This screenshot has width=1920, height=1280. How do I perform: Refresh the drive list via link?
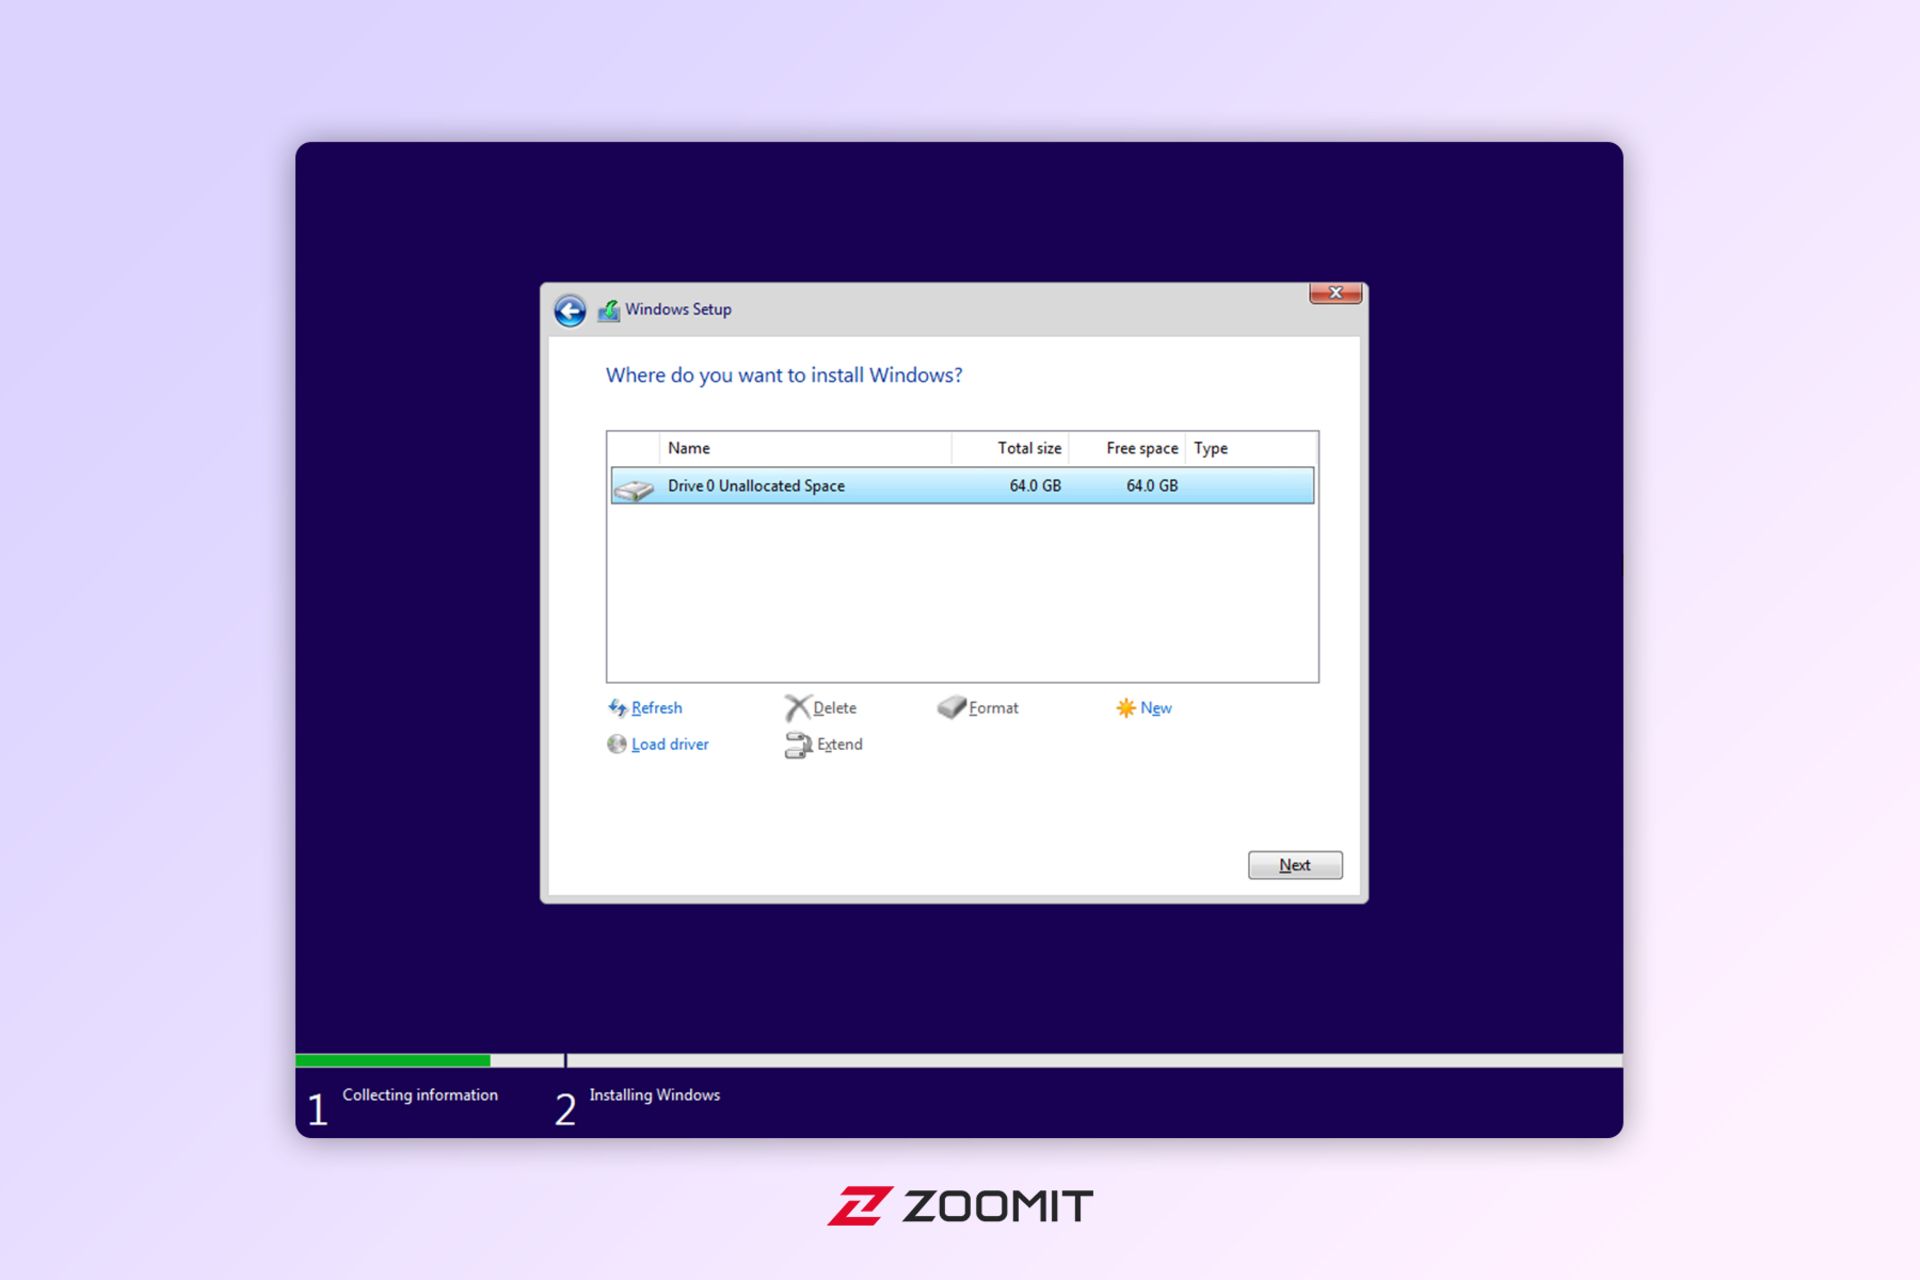pyautogui.click(x=657, y=708)
